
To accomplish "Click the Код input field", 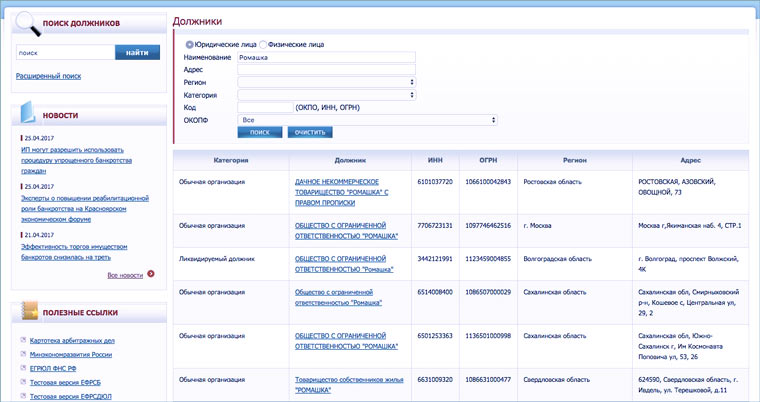I will (264, 107).
